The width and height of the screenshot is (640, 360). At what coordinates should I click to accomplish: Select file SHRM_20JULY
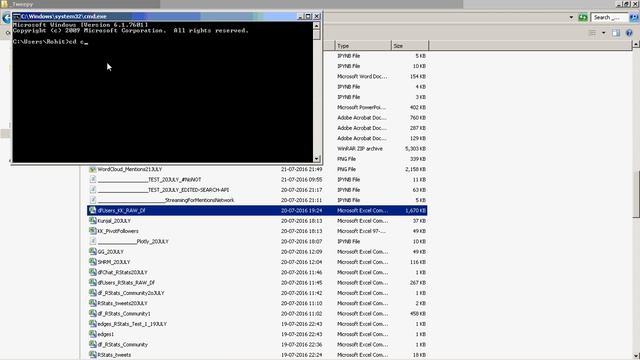tap(113, 262)
